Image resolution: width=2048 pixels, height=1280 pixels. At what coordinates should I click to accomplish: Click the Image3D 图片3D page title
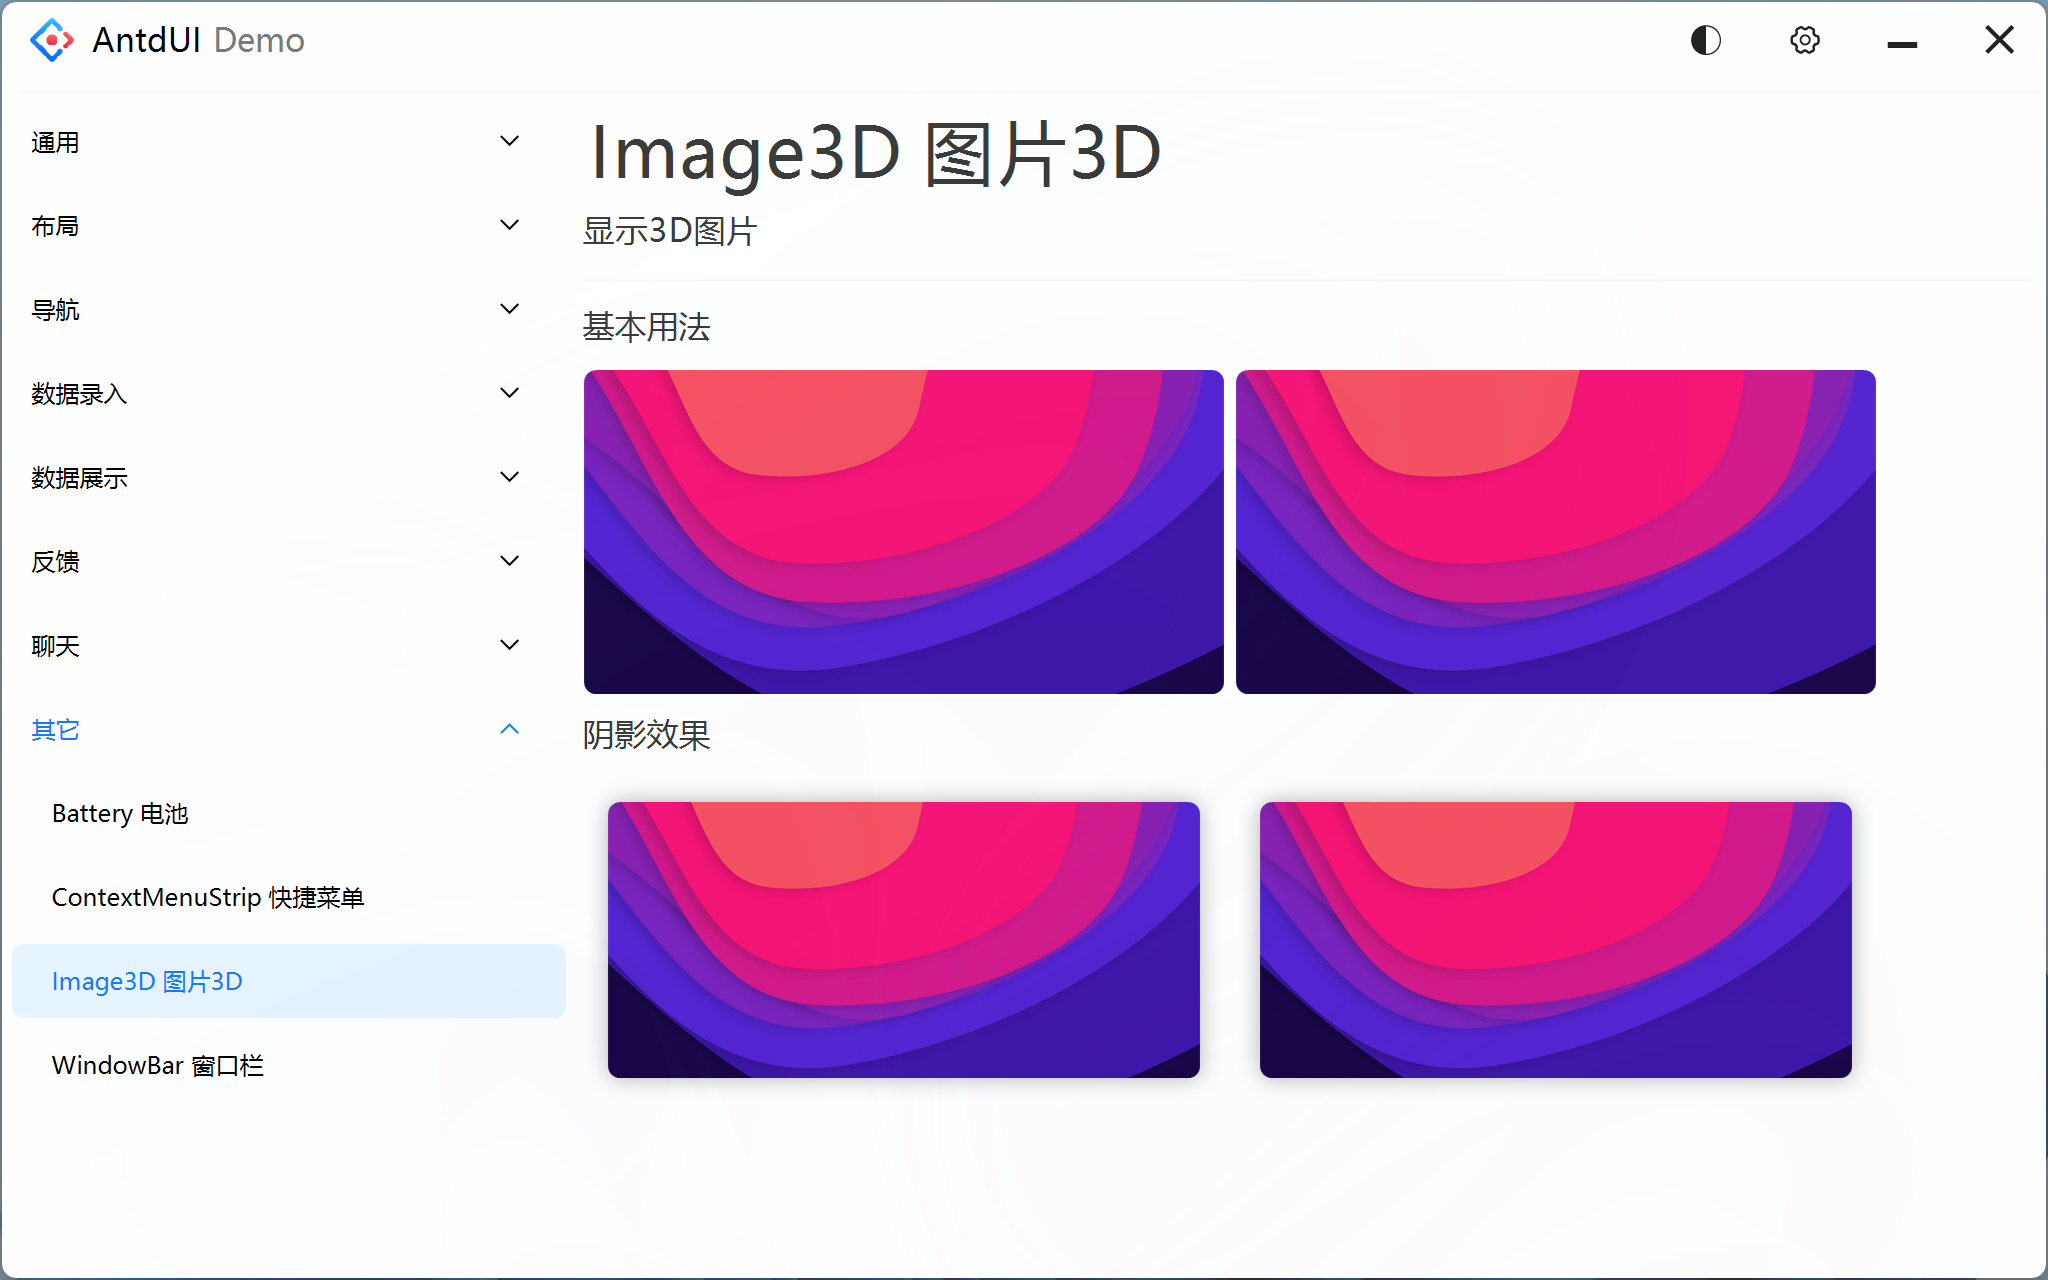tap(872, 152)
